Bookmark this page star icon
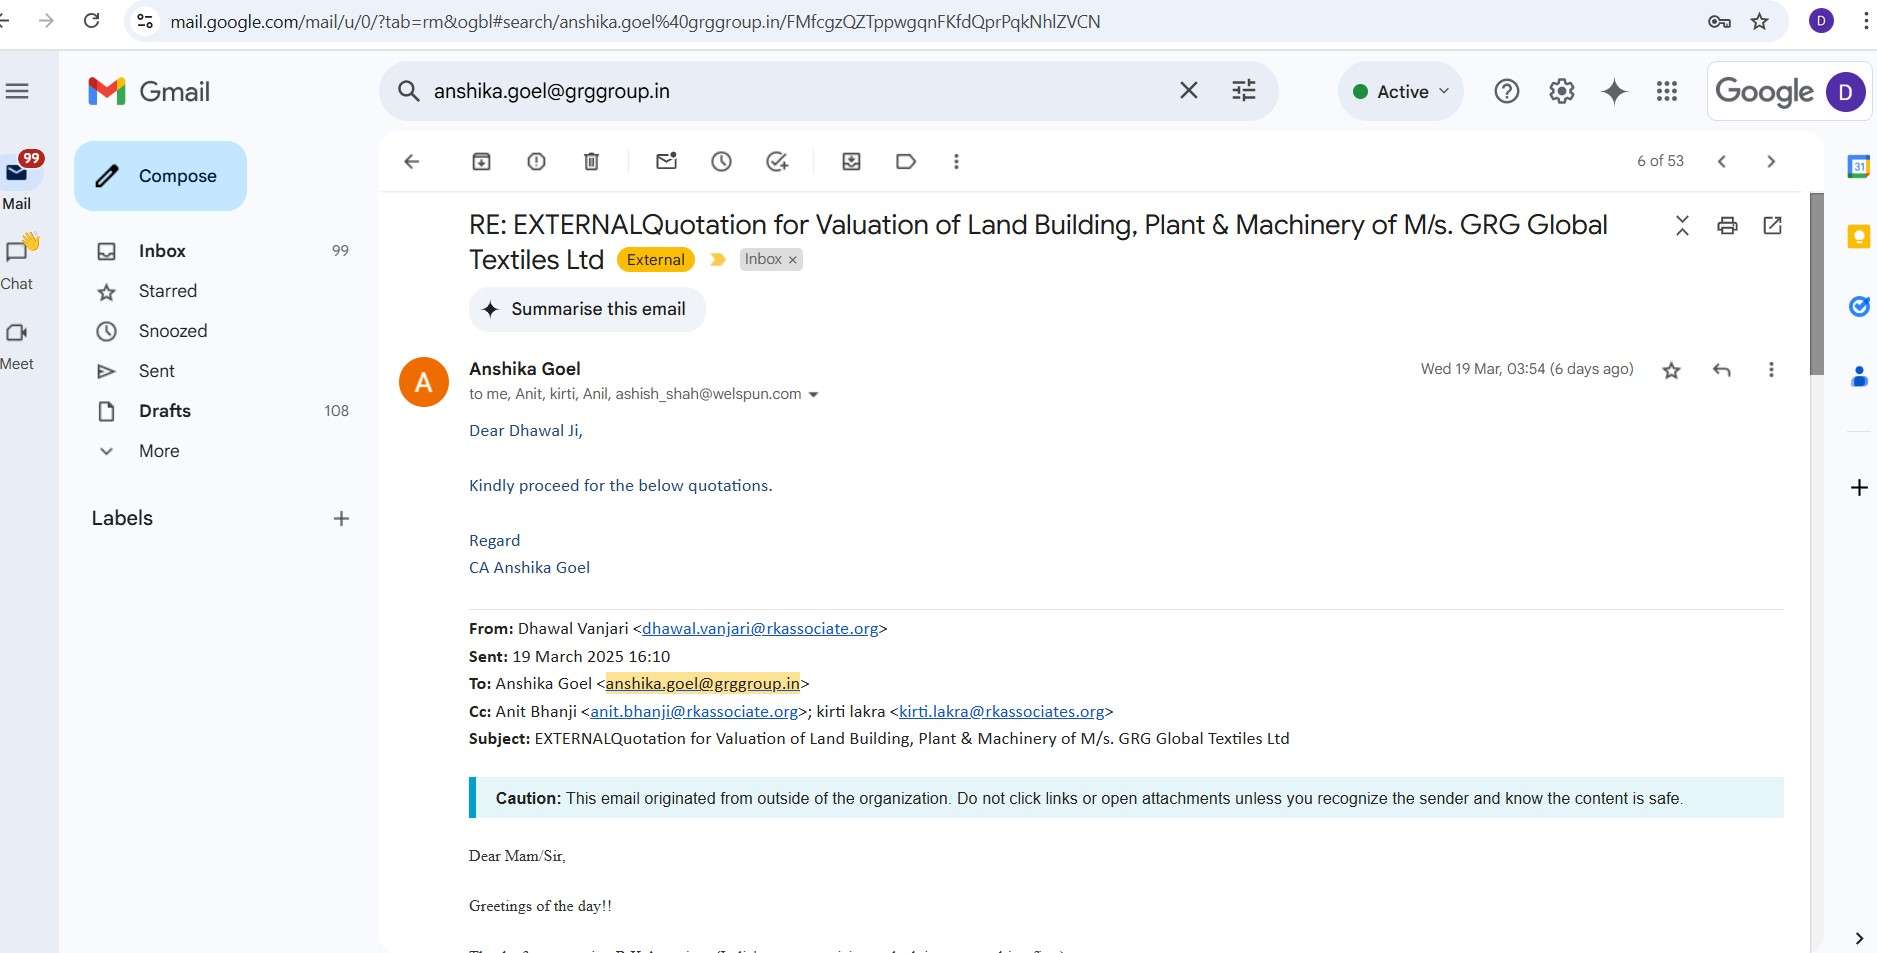Screen dimensions: 1877x953 pyautogui.click(x=1760, y=21)
